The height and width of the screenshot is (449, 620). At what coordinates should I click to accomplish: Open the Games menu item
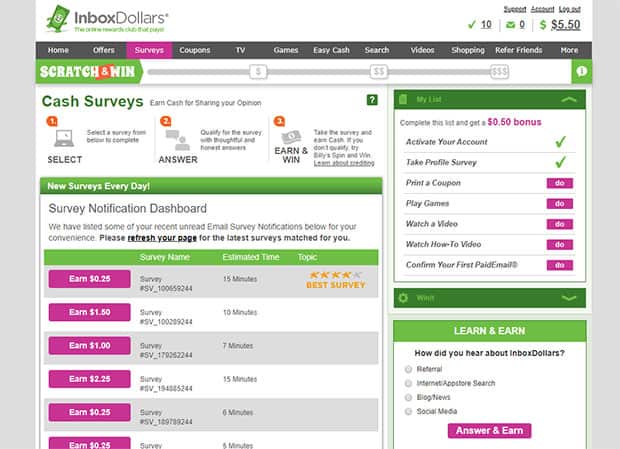[x=285, y=50]
